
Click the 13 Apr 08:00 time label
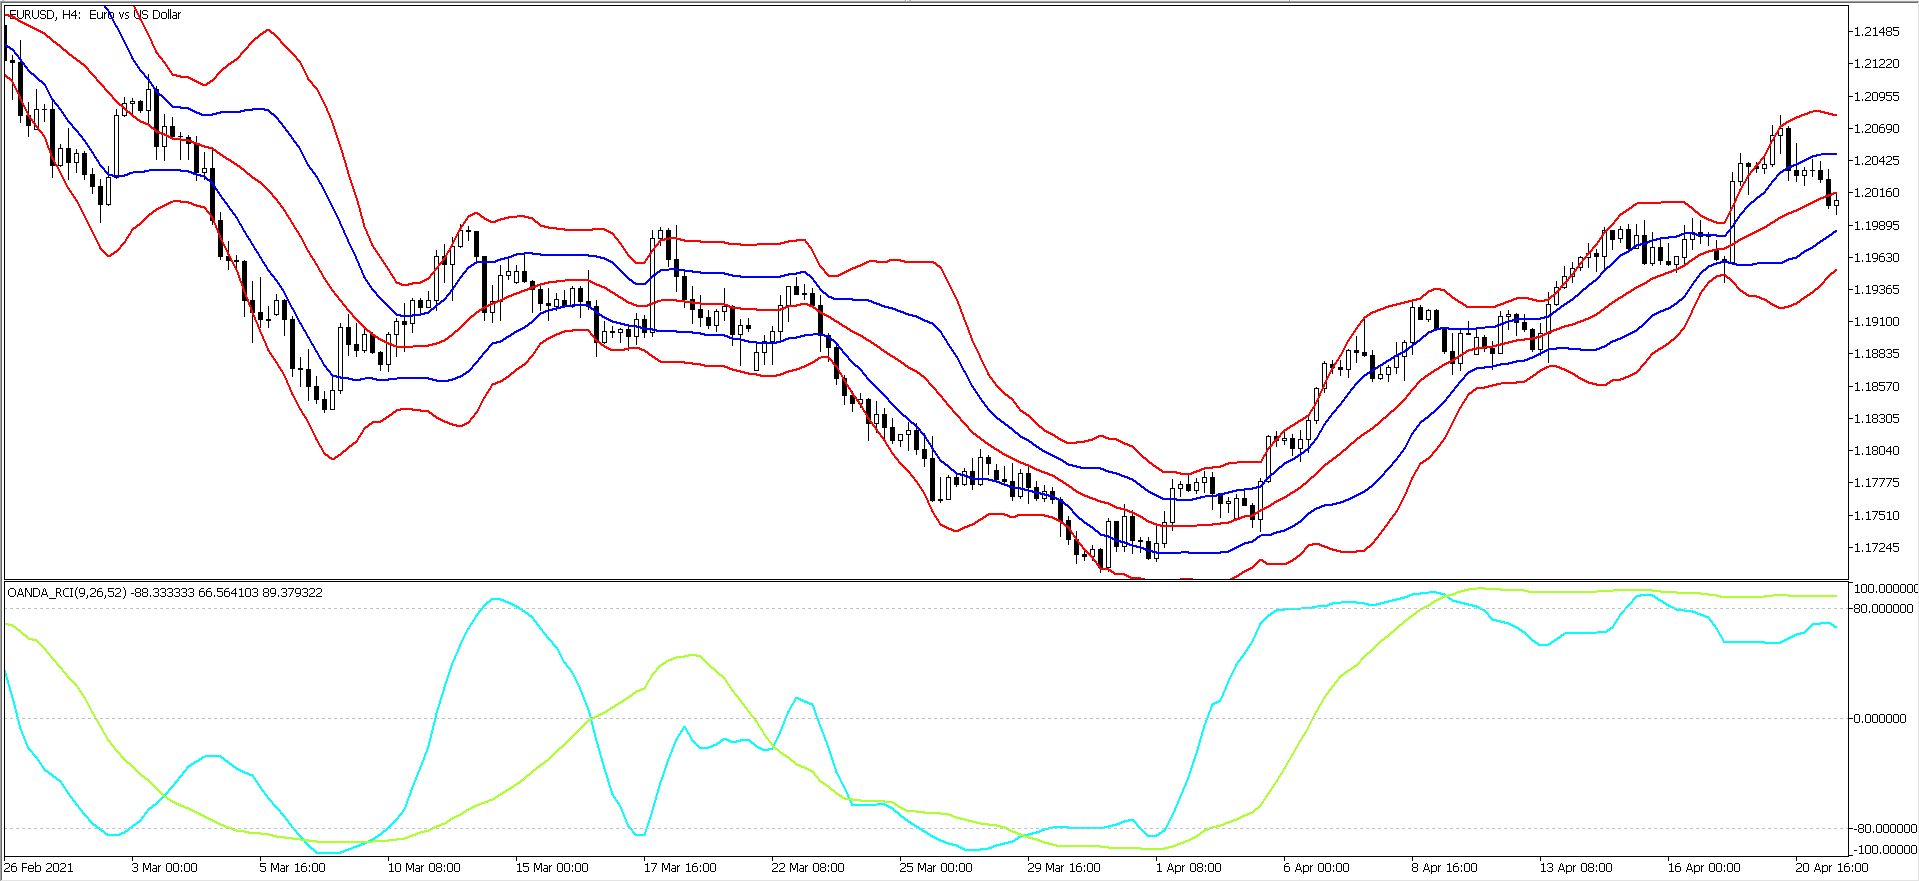tap(1576, 868)
